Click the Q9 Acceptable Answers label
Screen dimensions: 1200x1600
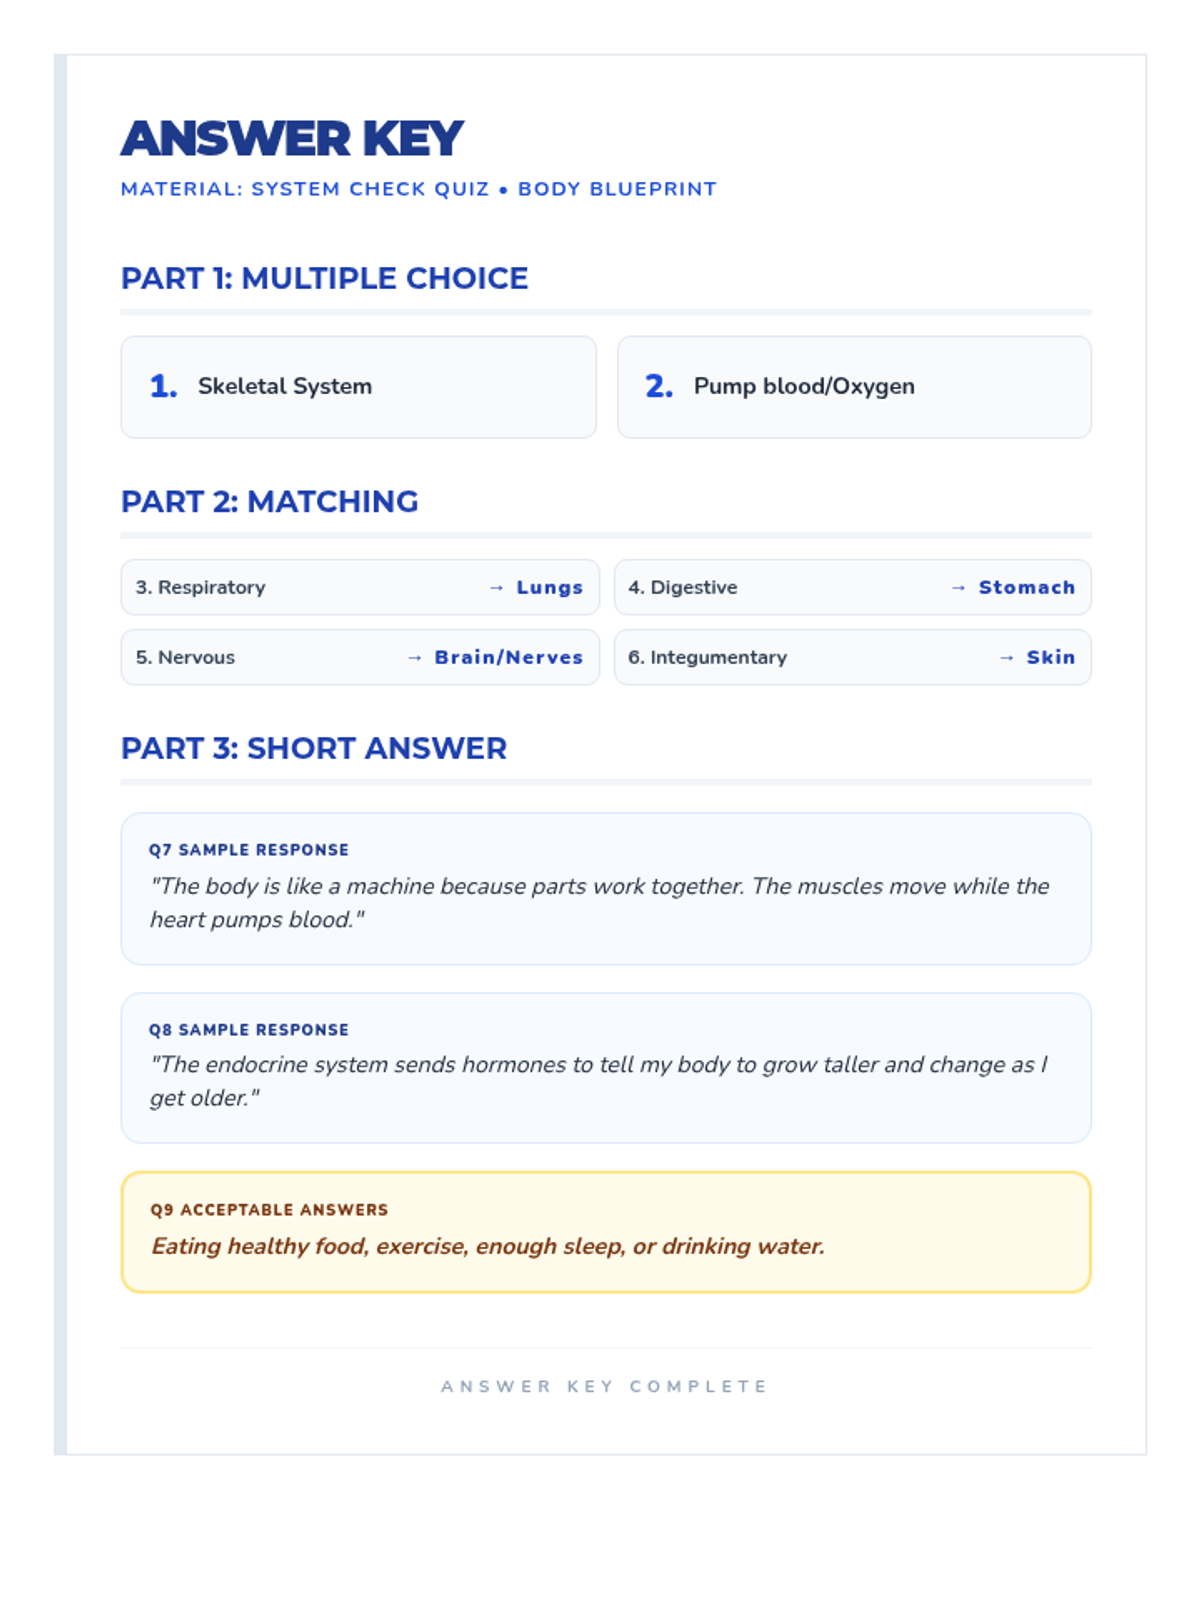coord(269,1210)
